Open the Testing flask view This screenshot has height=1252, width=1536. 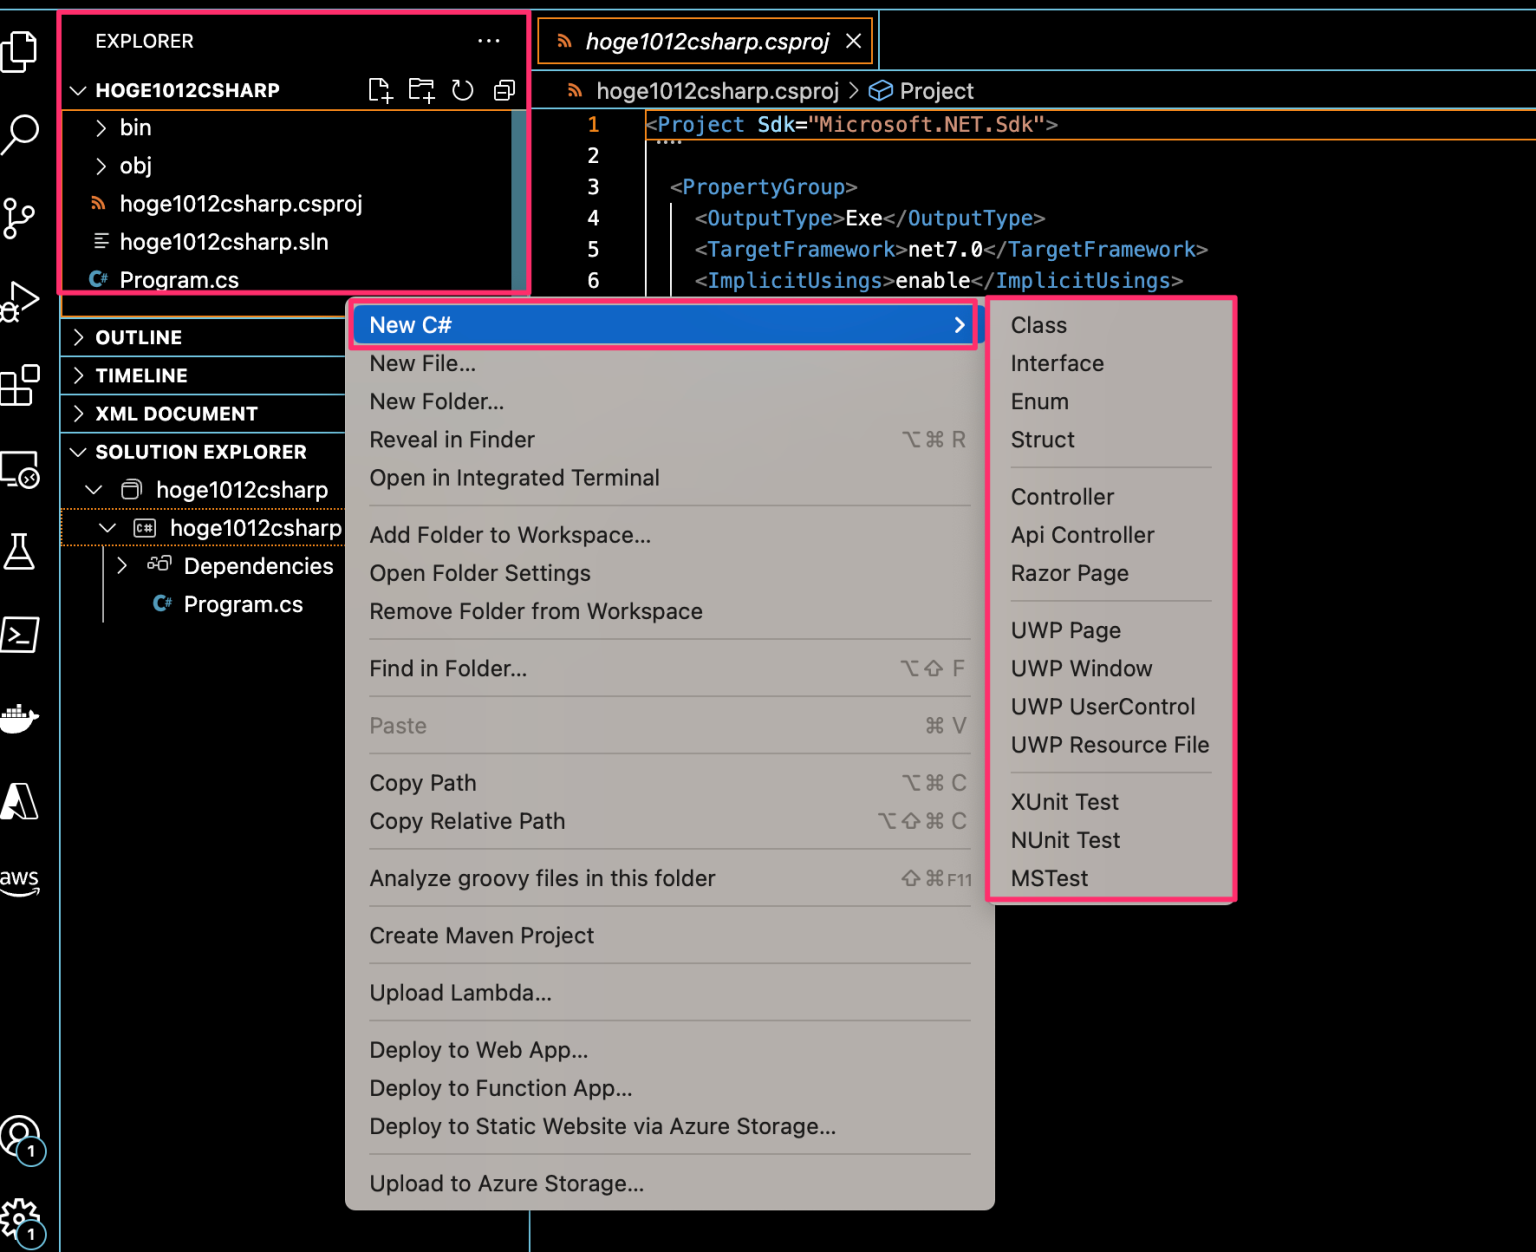point(20,551)
